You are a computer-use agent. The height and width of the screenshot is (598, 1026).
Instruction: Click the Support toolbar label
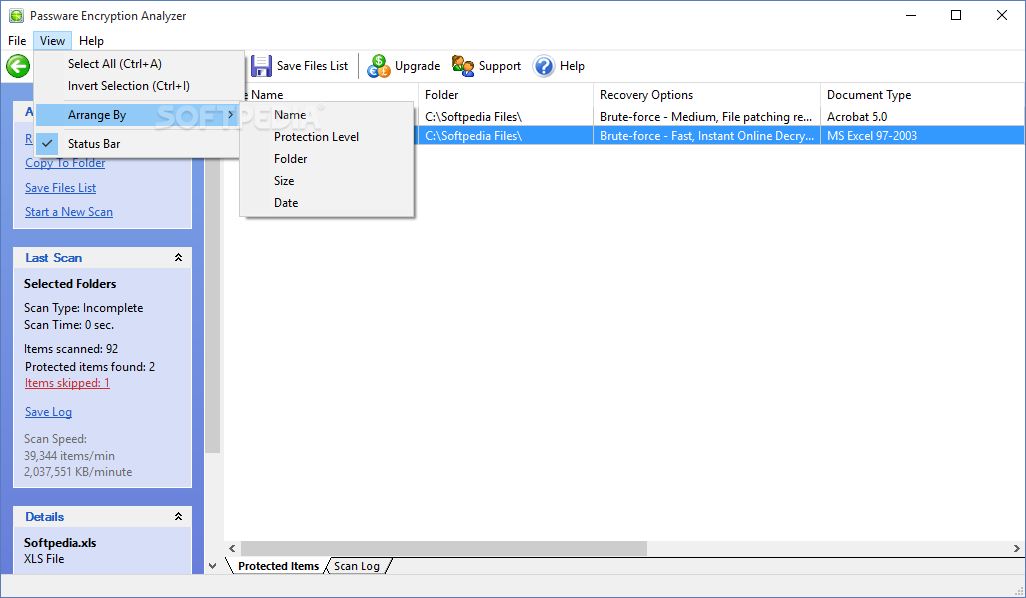(499, 66)
